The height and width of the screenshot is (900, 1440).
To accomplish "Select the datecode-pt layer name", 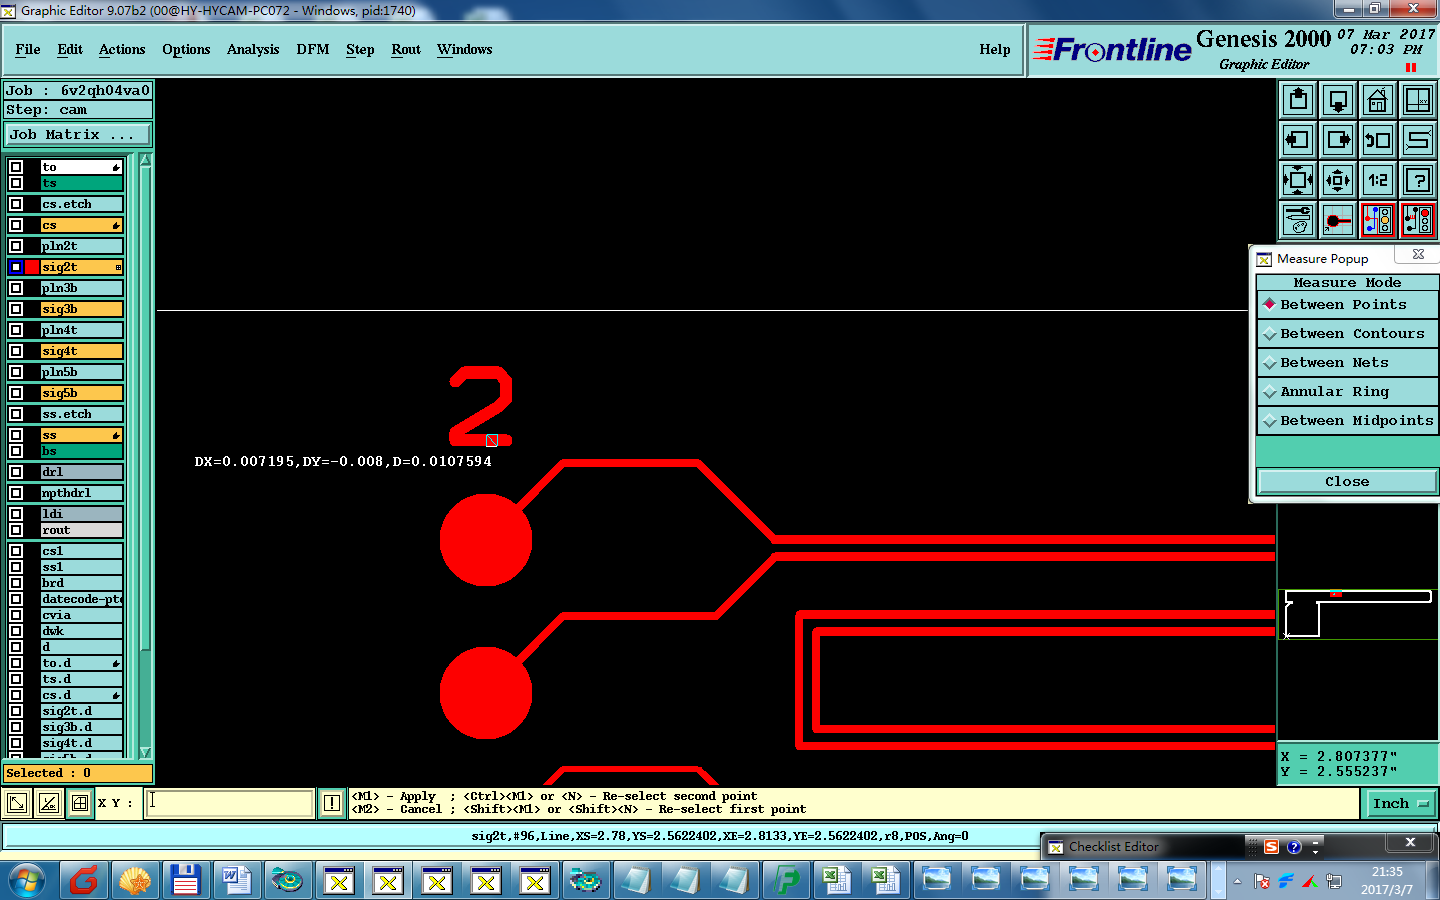I will tap(82, 599).
